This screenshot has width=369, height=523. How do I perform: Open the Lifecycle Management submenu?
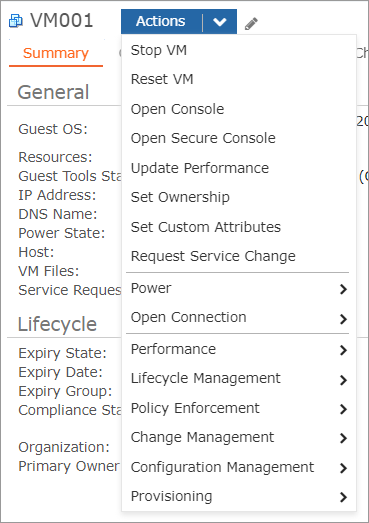pyautogui.click(x=239, y=379)
